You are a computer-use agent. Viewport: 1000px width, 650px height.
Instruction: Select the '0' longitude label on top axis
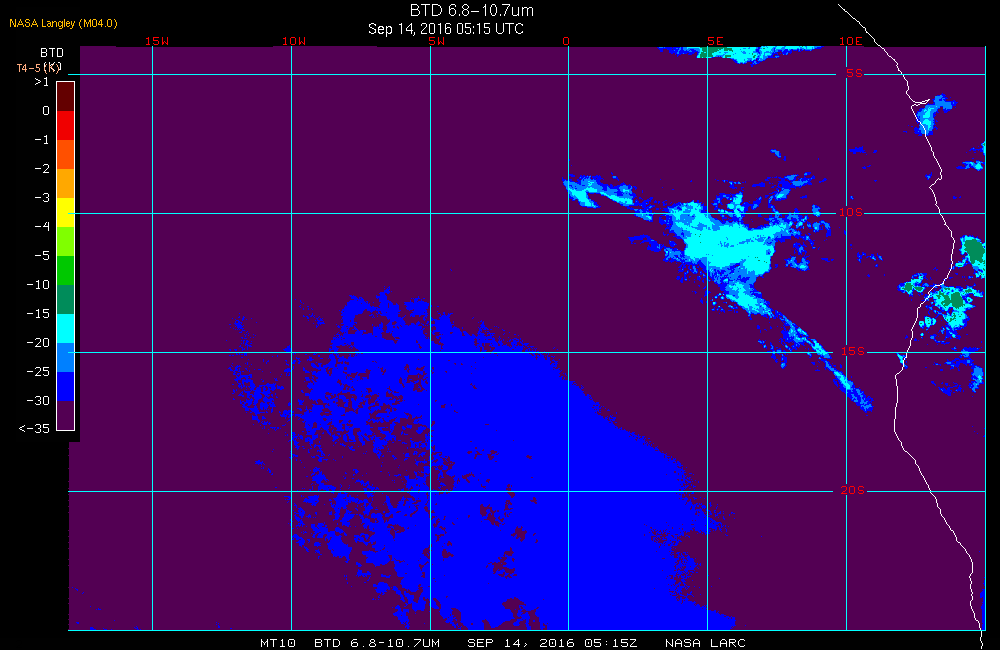(566, 41)
